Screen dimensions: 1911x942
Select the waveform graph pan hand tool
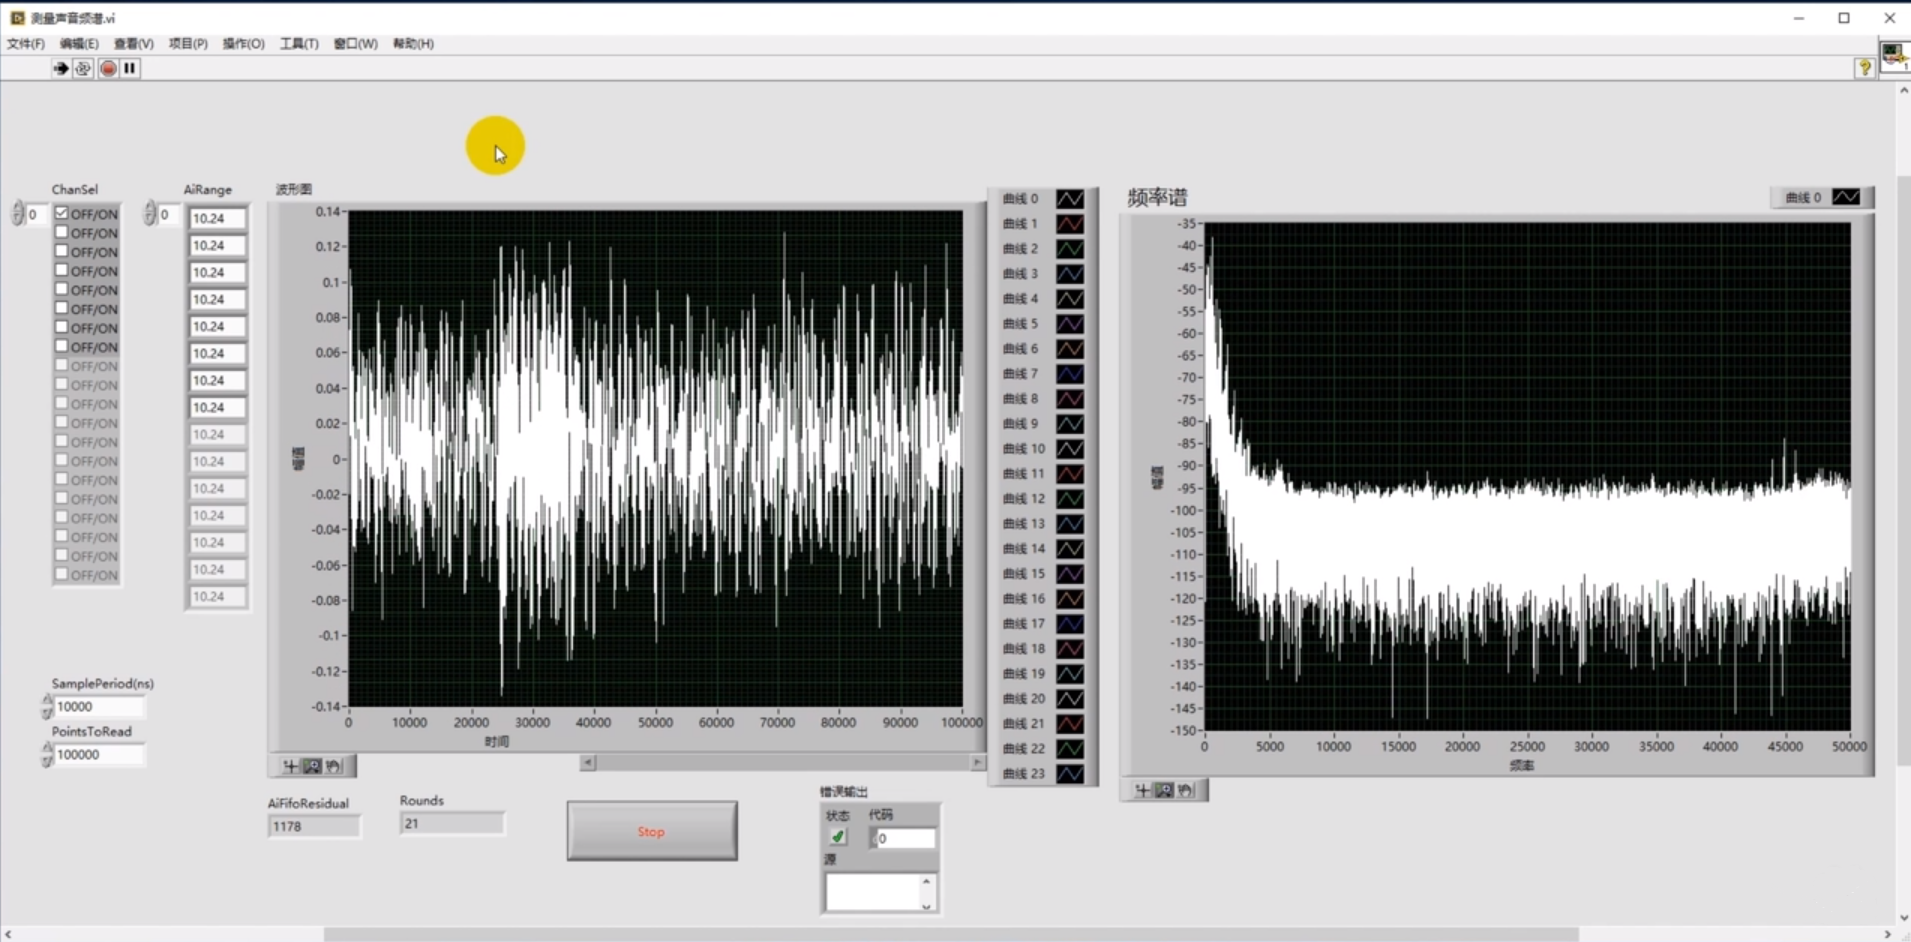pyautogui.click(x=334, y=766)
